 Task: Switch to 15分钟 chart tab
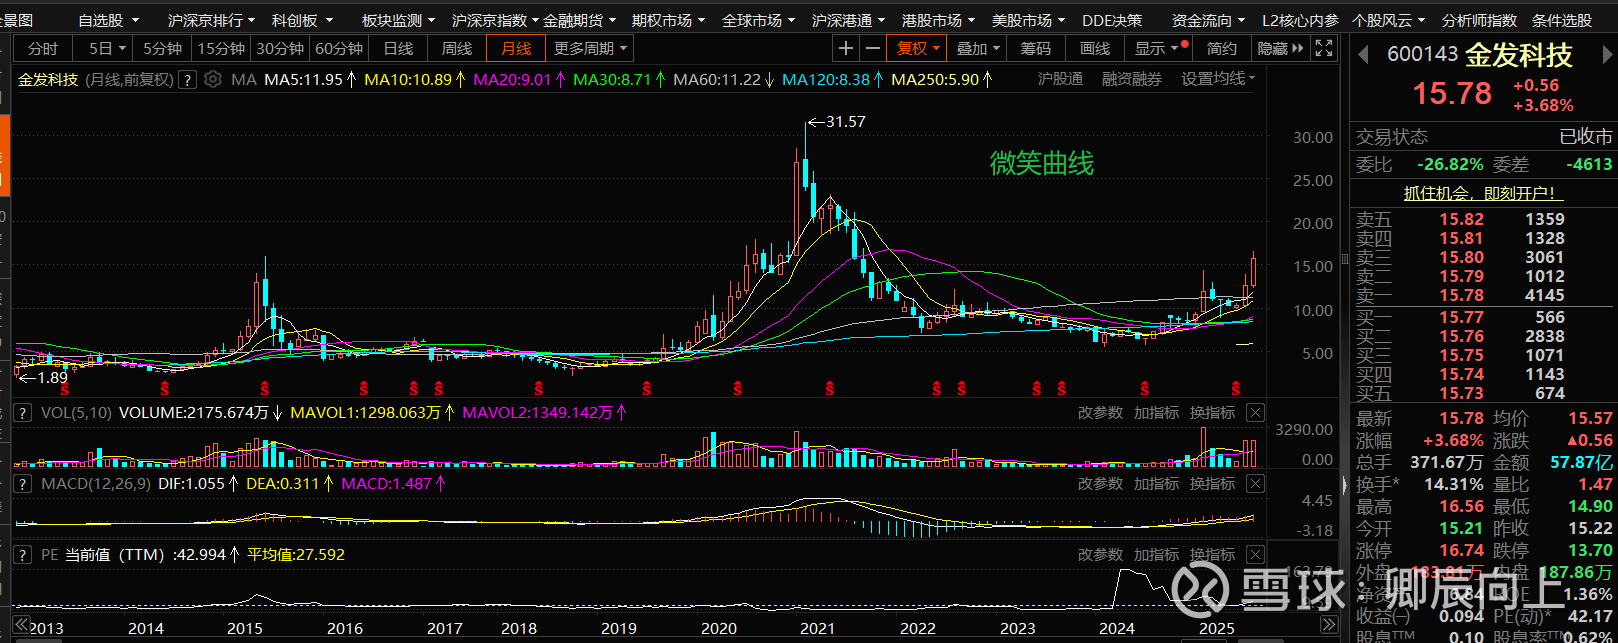point(221,48)
